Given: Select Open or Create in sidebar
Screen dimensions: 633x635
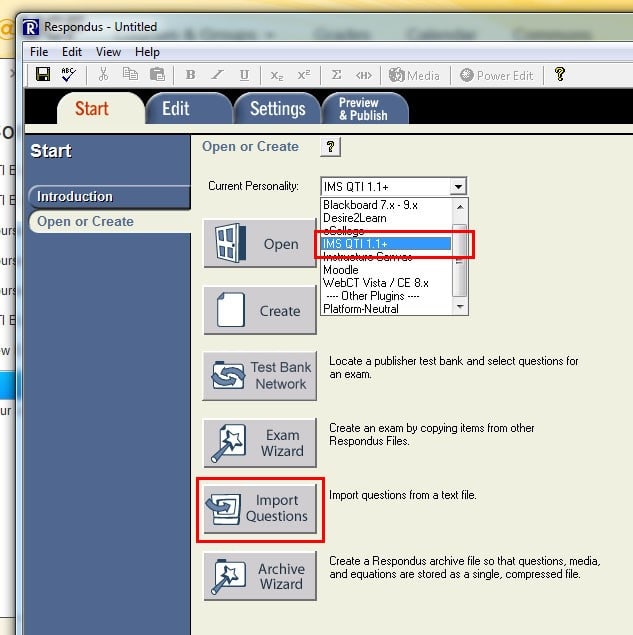Looking at the screenshot, I should click(110, 222).
